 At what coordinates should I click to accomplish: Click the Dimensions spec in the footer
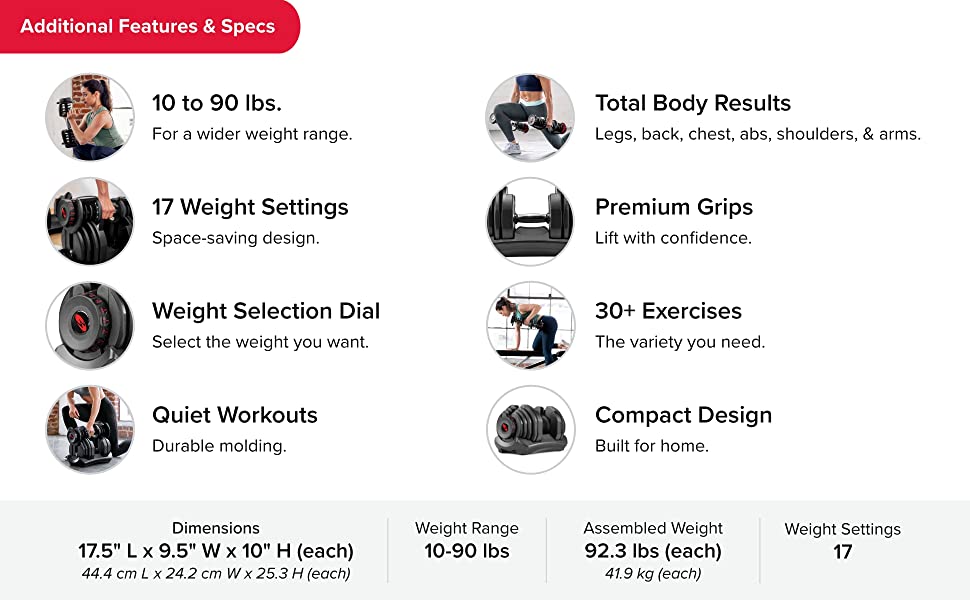coord(216,550)
